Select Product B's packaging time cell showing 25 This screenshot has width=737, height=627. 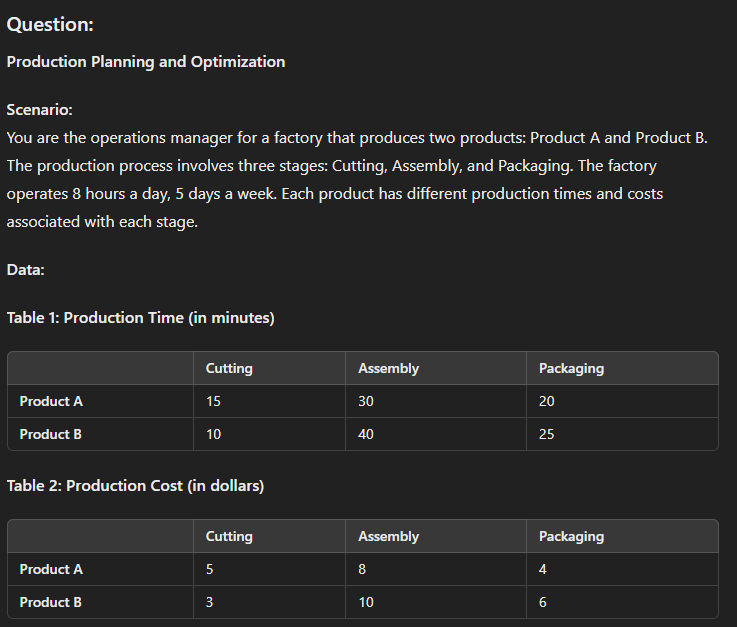(547, 434)
